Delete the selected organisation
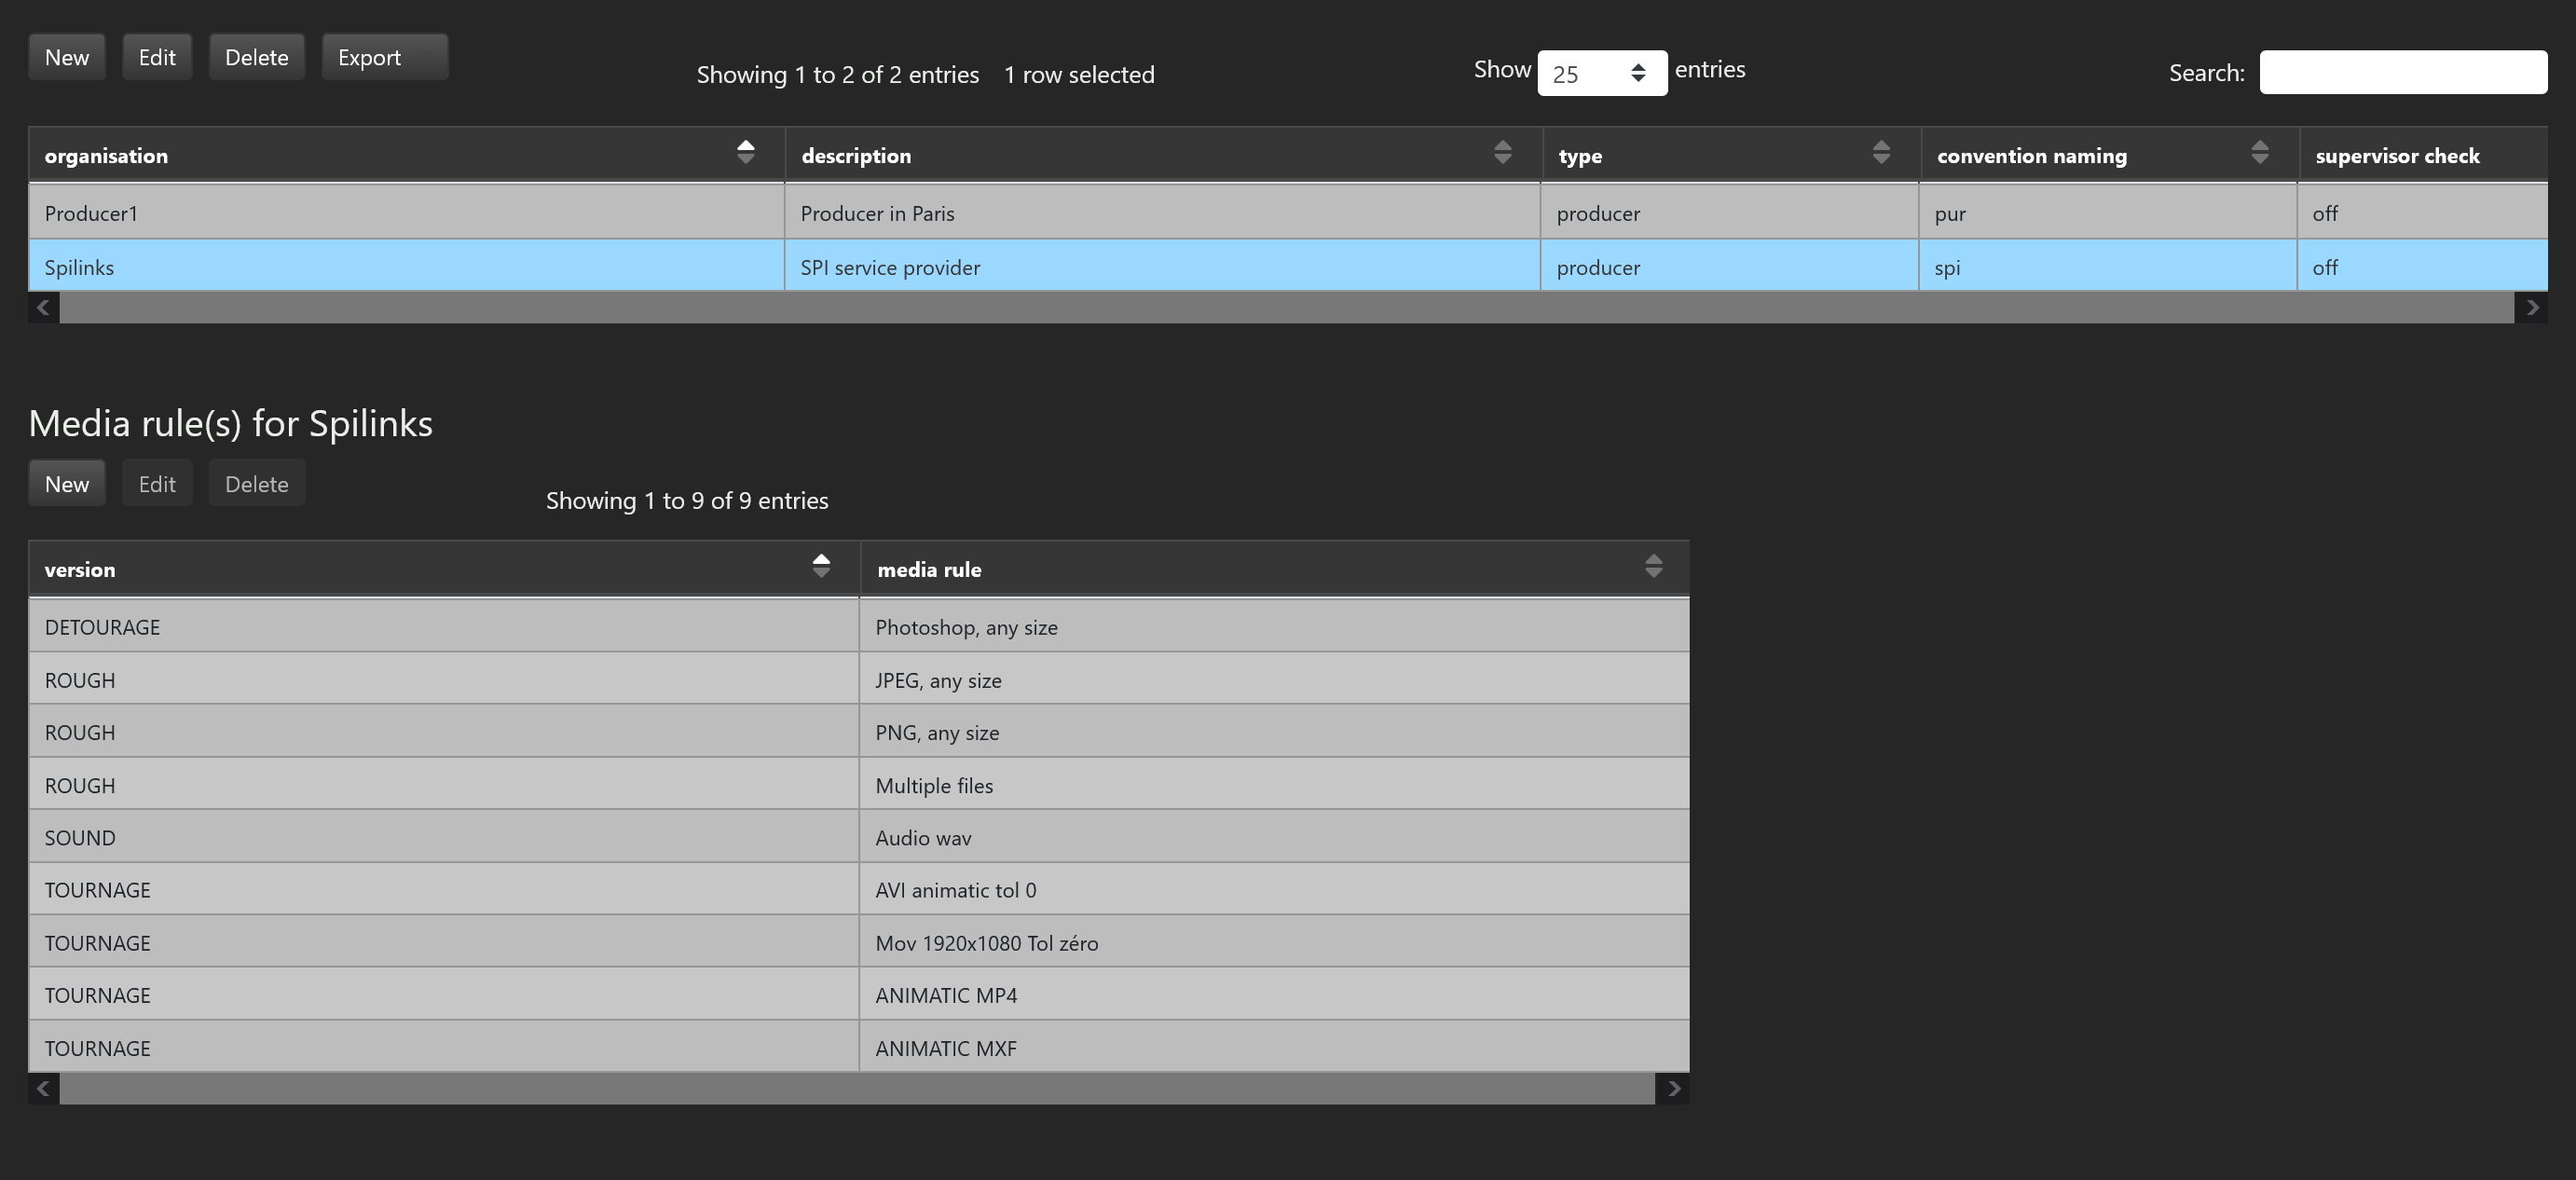The width and height of the screenshot is (2576, 1180). pyautogui.click(x=256, y=57)
